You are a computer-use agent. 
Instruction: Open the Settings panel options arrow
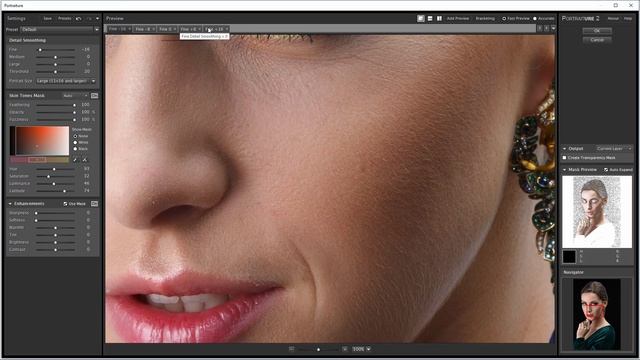pyautogui.click(x=97, y=18)
